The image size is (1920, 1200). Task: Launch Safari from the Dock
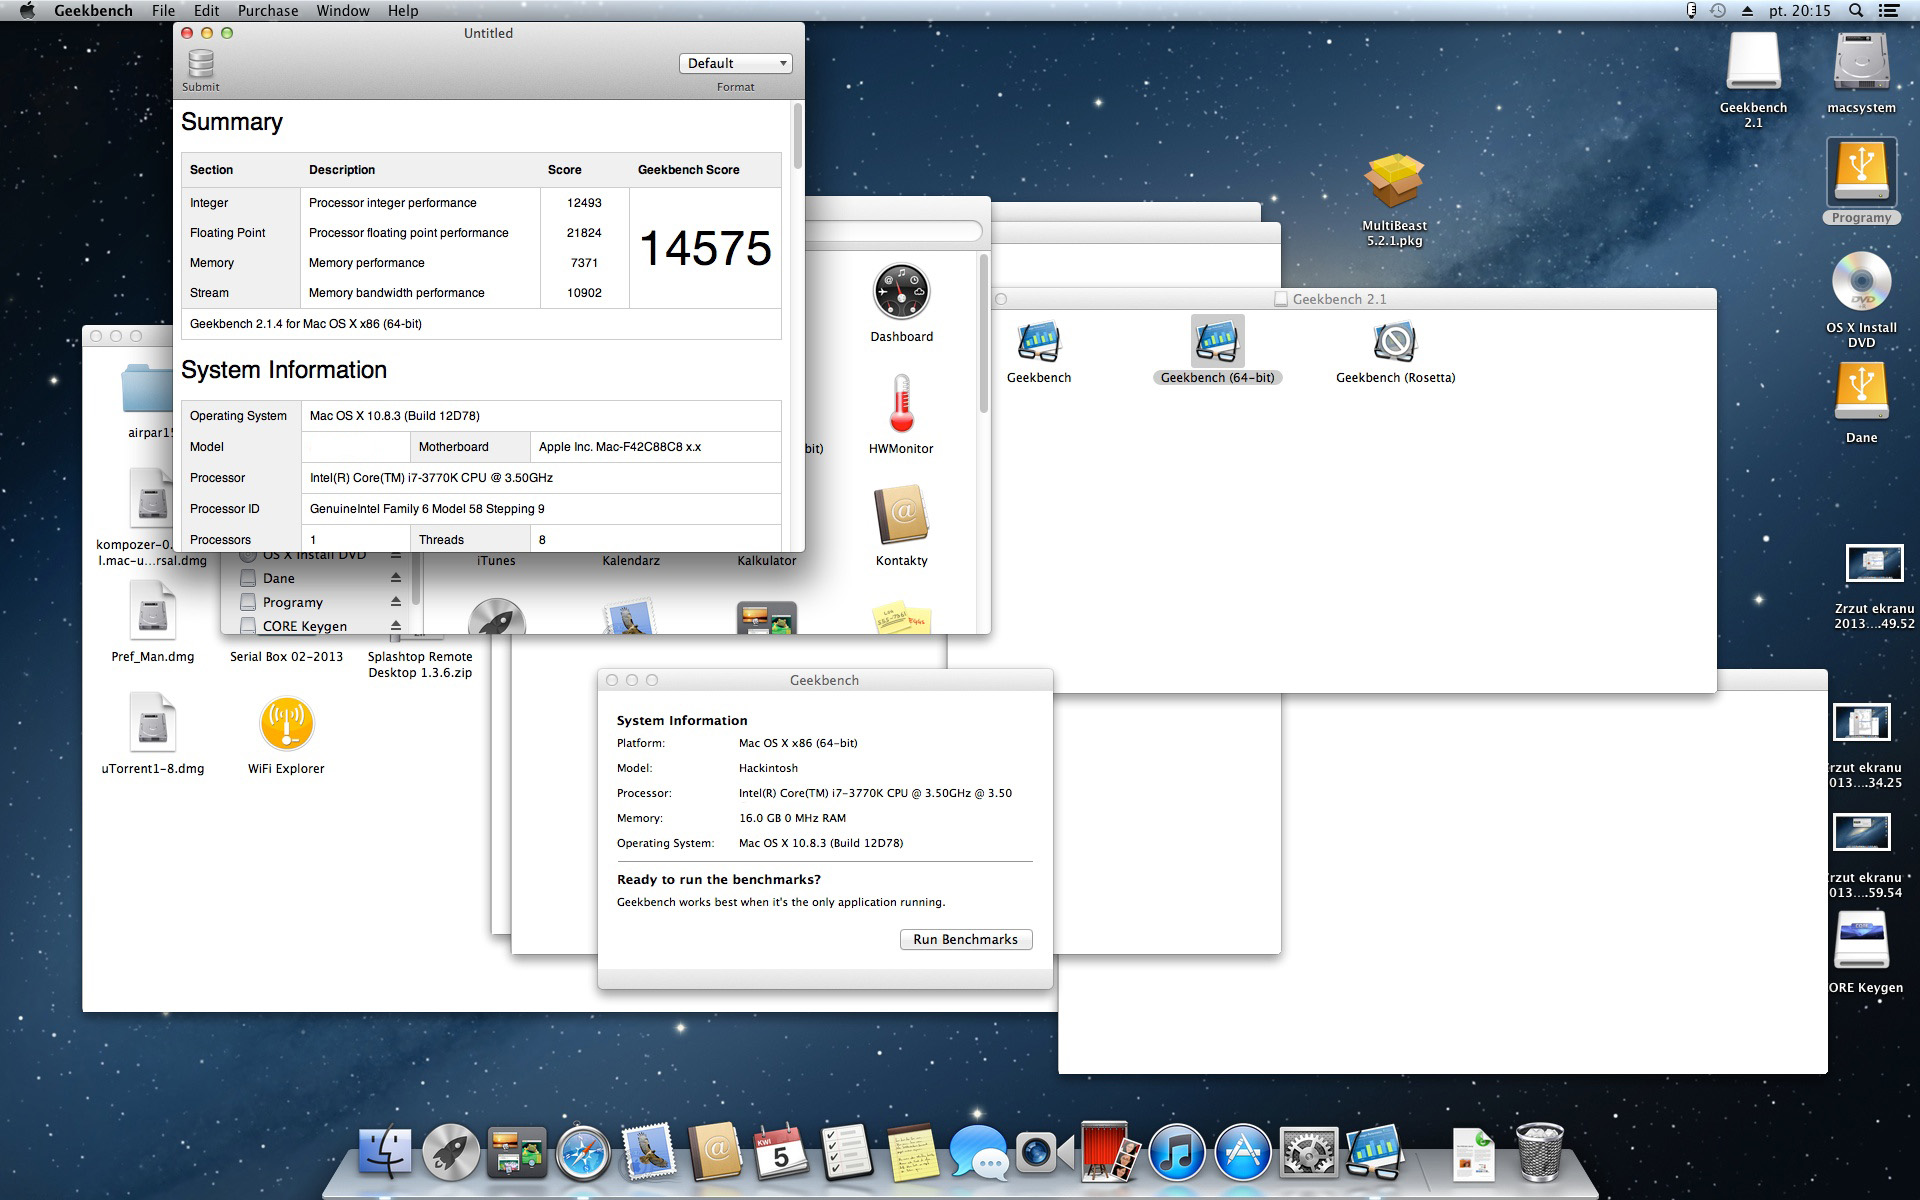point(583,1153)
